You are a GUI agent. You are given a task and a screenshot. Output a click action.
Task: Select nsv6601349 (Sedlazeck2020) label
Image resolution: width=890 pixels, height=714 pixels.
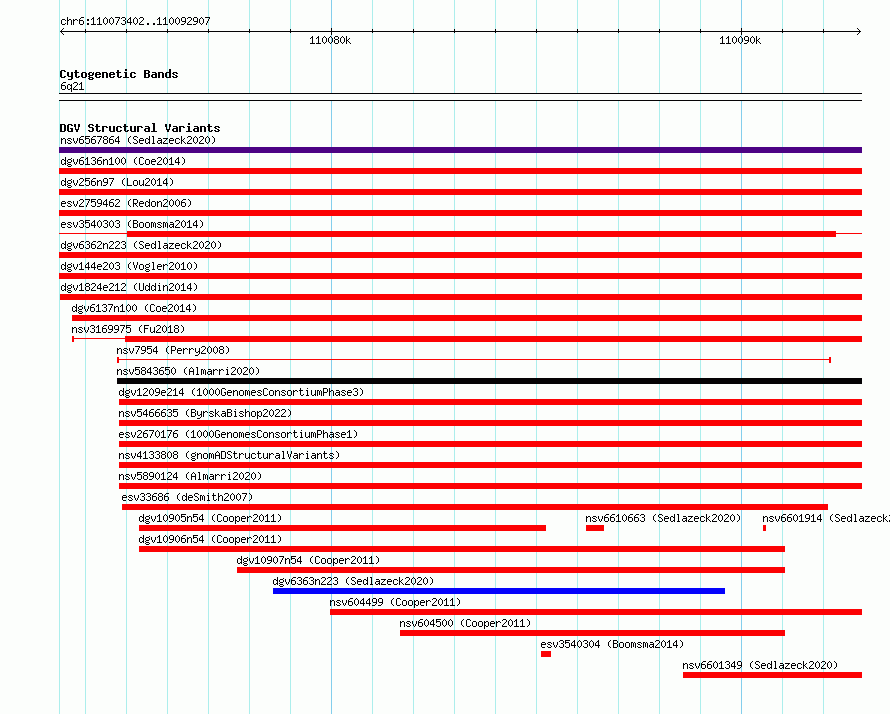(760, 665)
